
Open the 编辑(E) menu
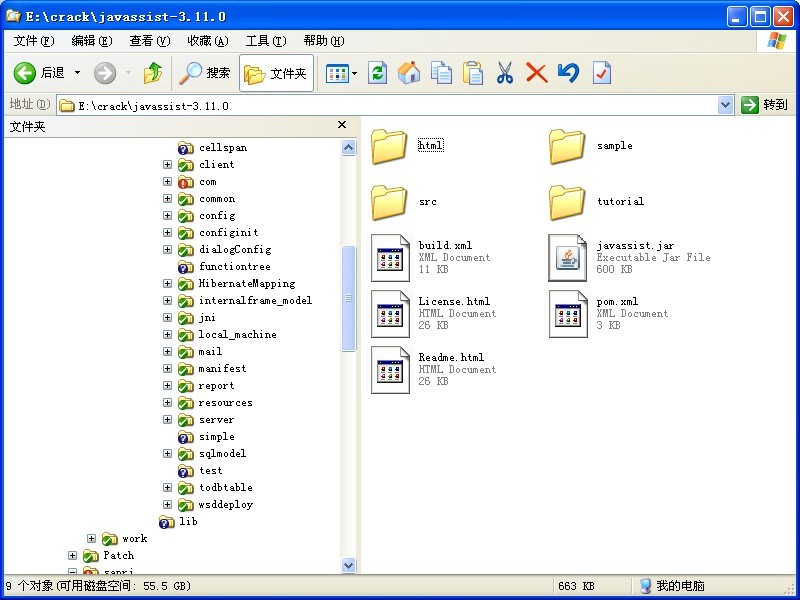(x=92, y=41)
